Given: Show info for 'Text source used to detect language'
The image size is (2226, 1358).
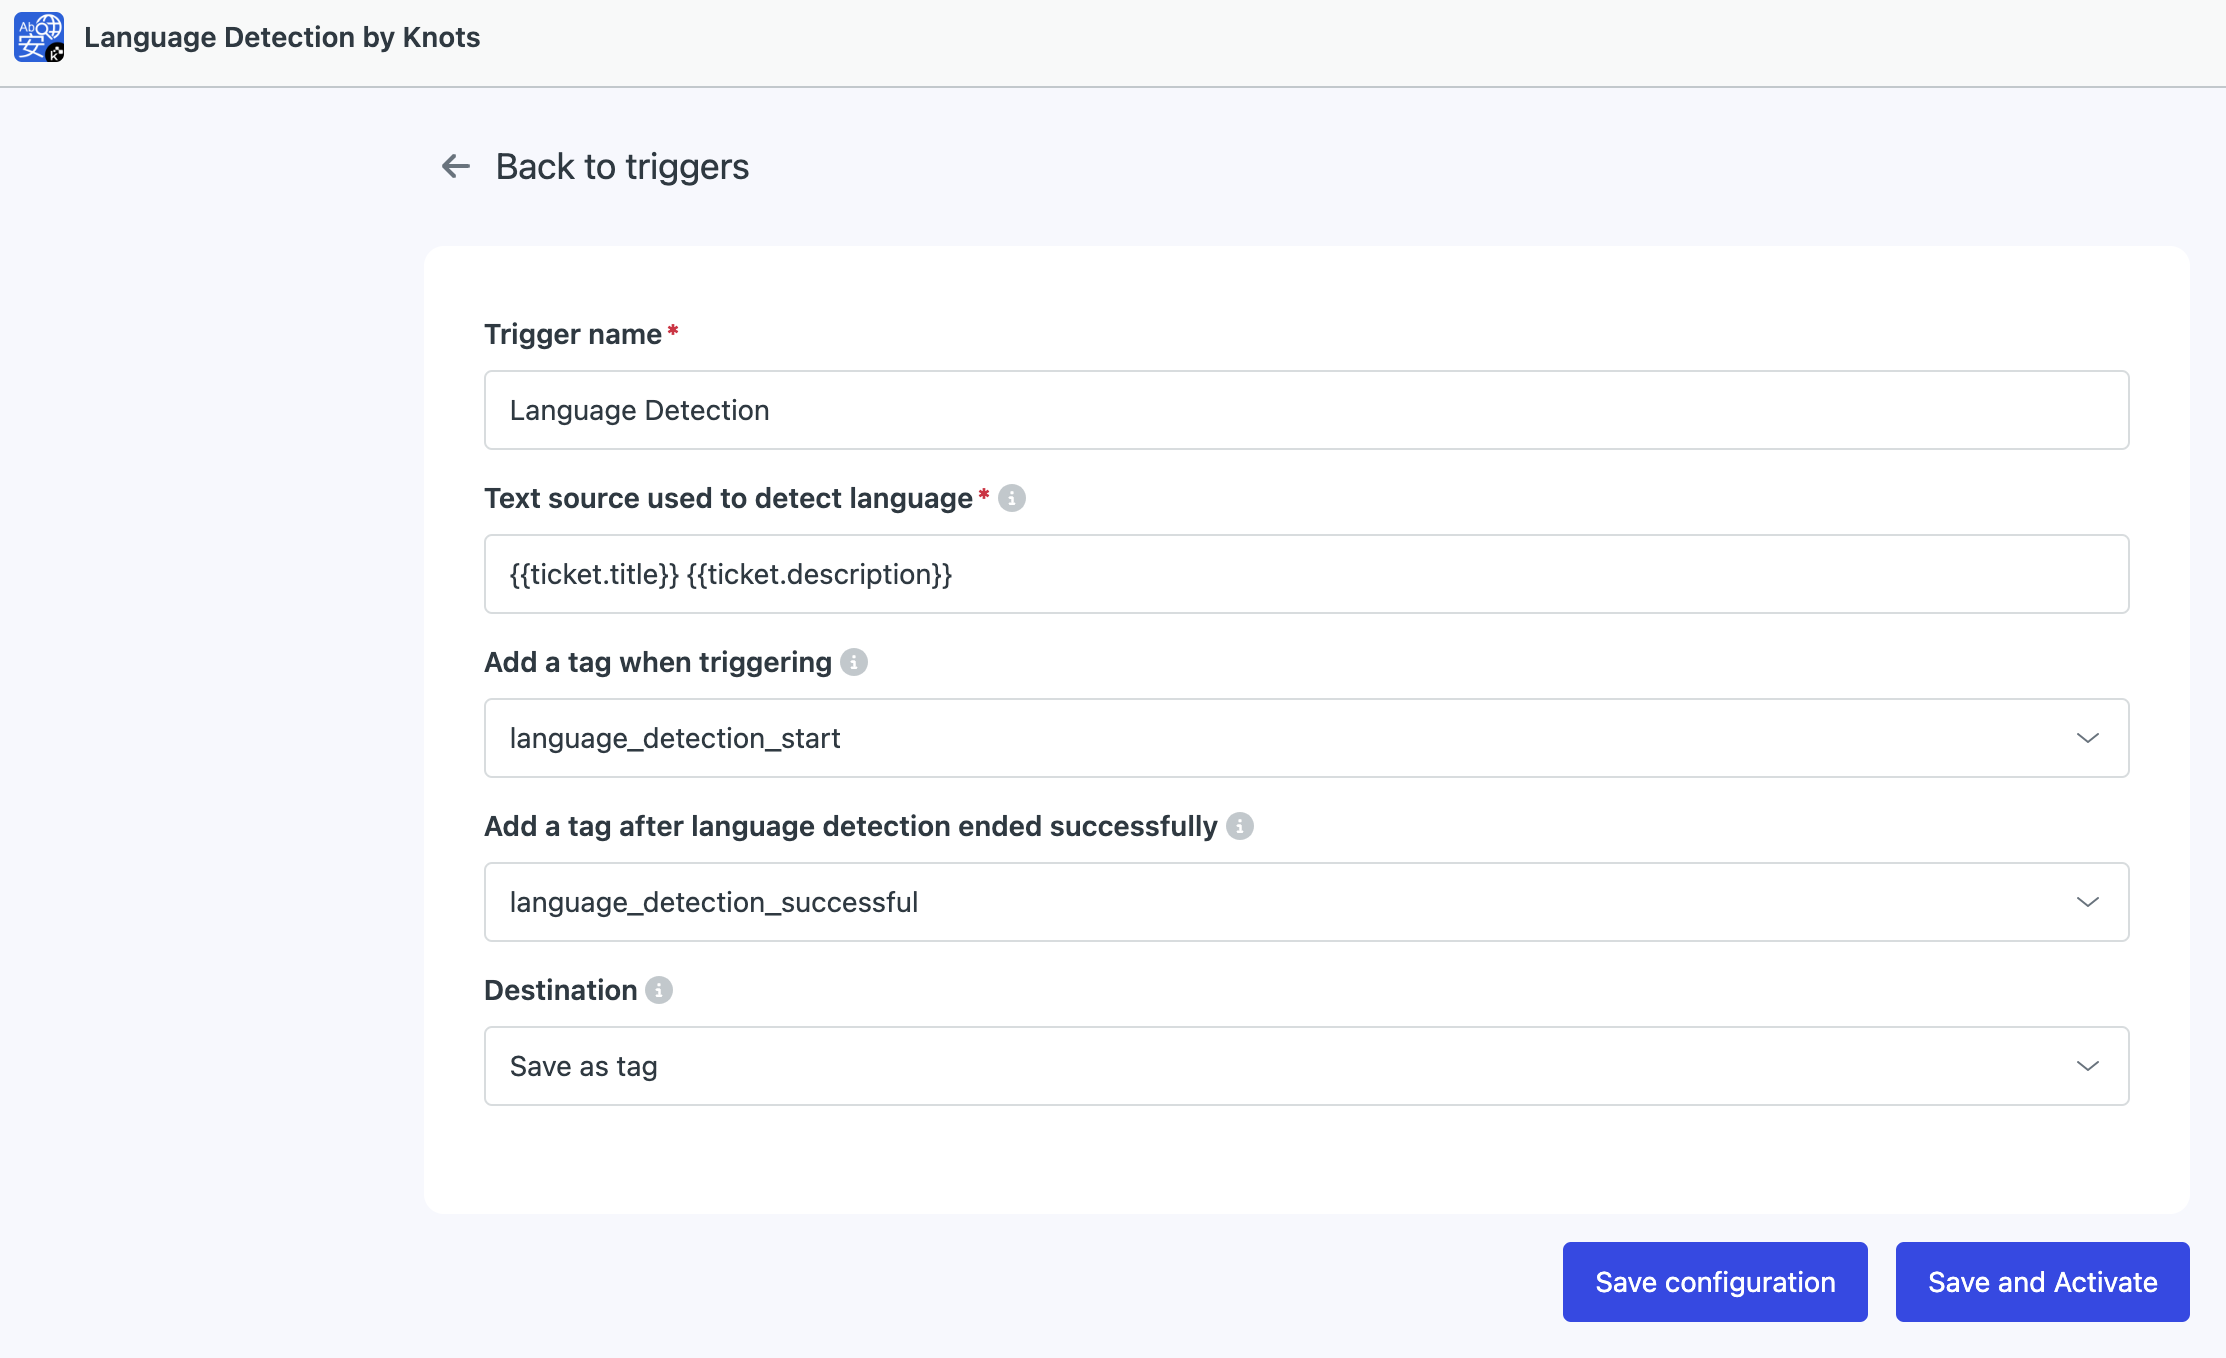Looking at the screenshot, I should tap(1012, 498).
